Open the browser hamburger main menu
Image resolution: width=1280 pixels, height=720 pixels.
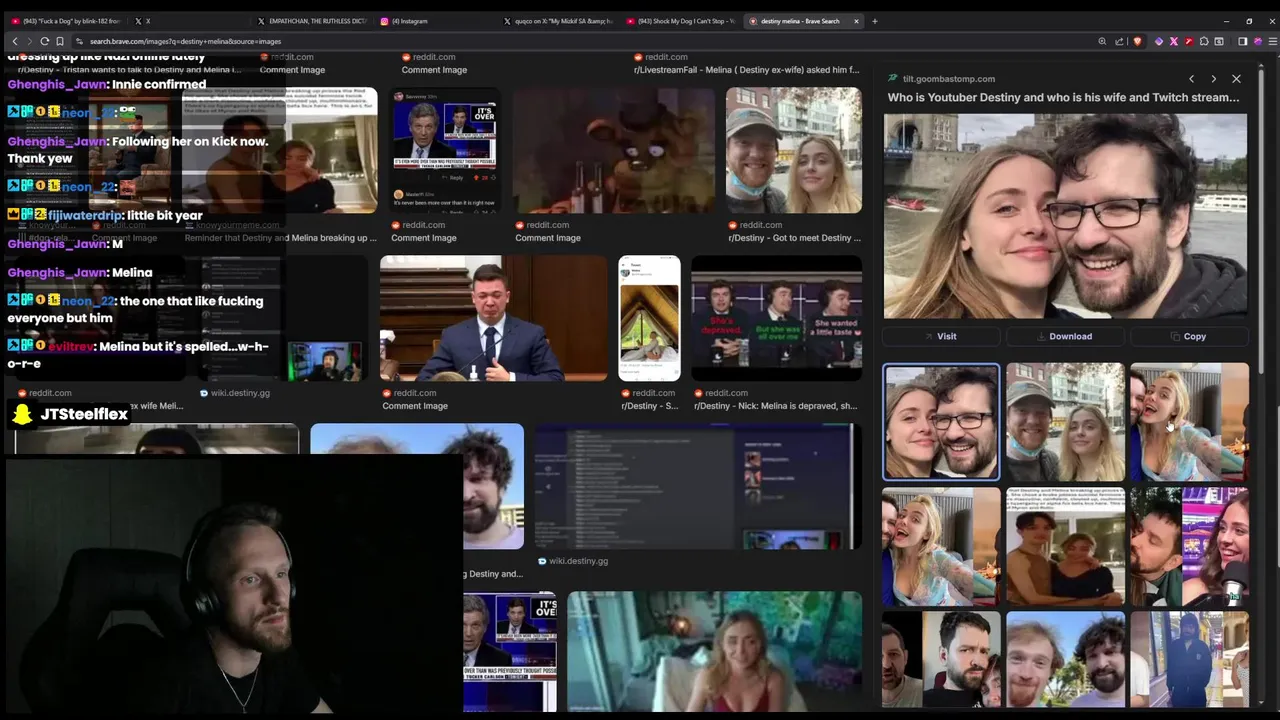coord(1272,41)
